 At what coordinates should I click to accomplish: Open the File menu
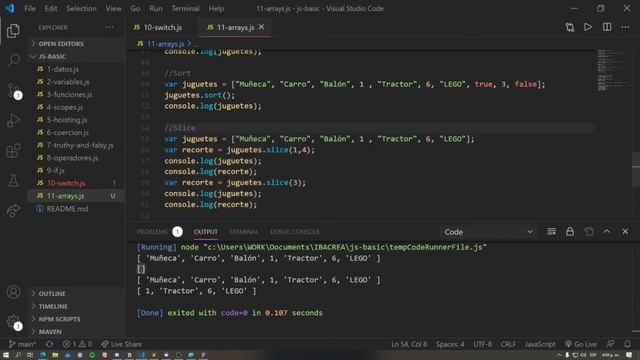tap(30, 8)
